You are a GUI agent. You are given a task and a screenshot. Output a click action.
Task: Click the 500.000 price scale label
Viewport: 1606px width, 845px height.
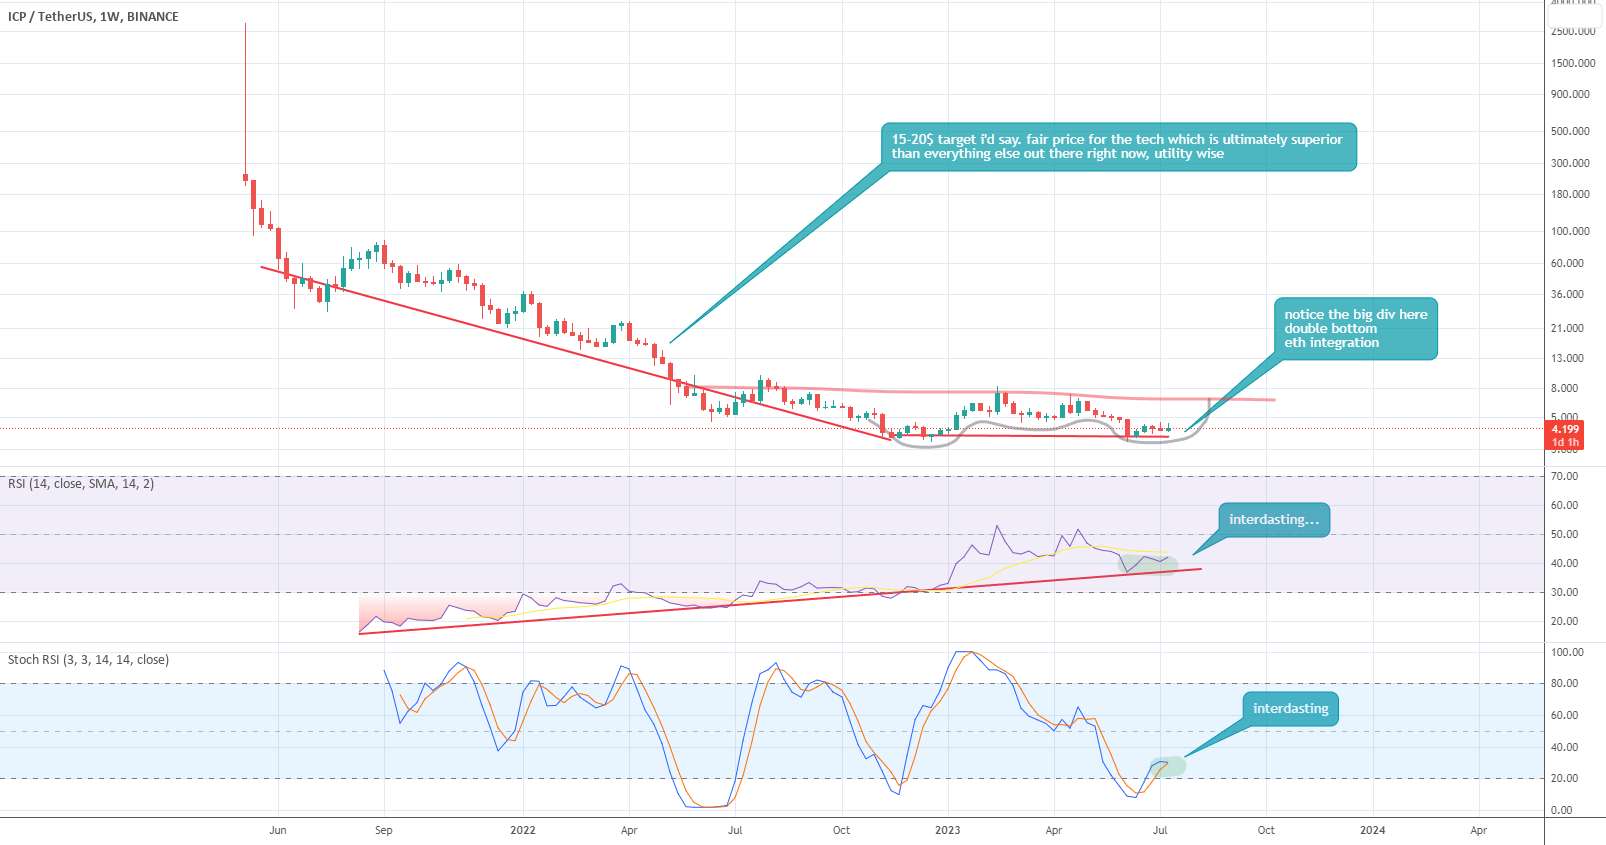click(x=1570, y=131)
